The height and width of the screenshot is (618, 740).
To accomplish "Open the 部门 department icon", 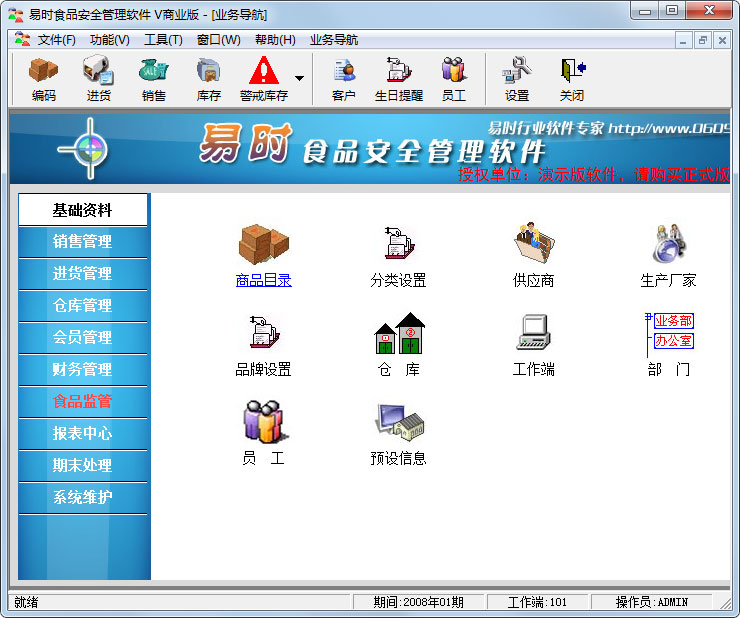I will (669, 334).
